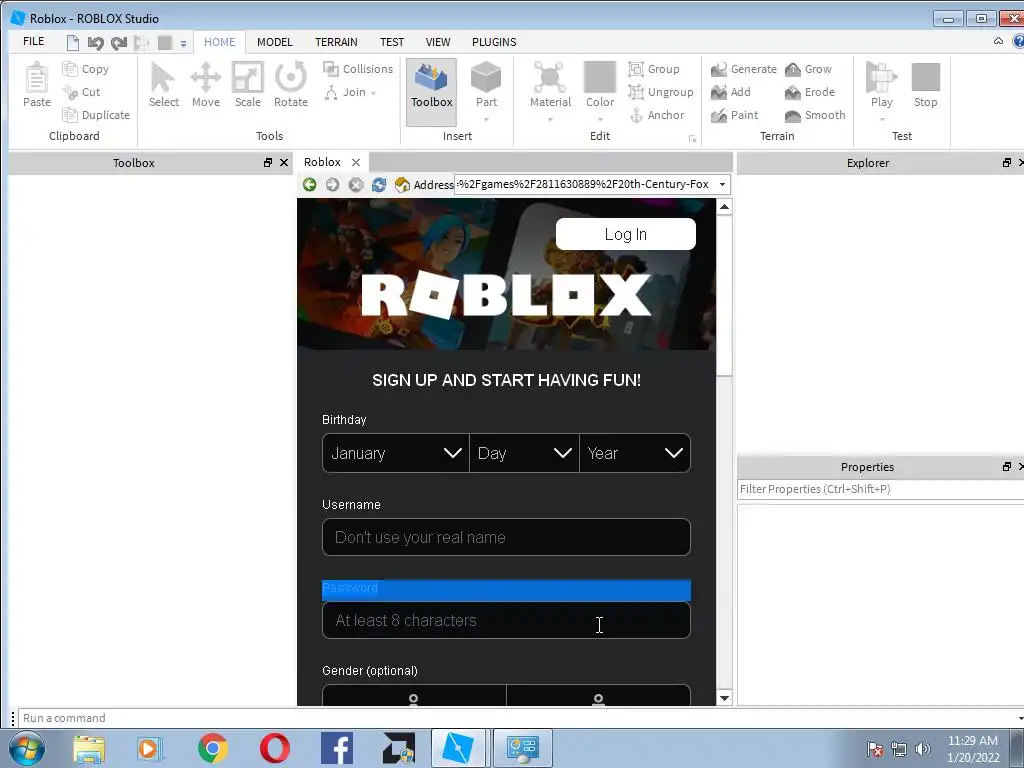Toggle the Collisions option
Screen dimensions: 1024x768
click(358, 69)
